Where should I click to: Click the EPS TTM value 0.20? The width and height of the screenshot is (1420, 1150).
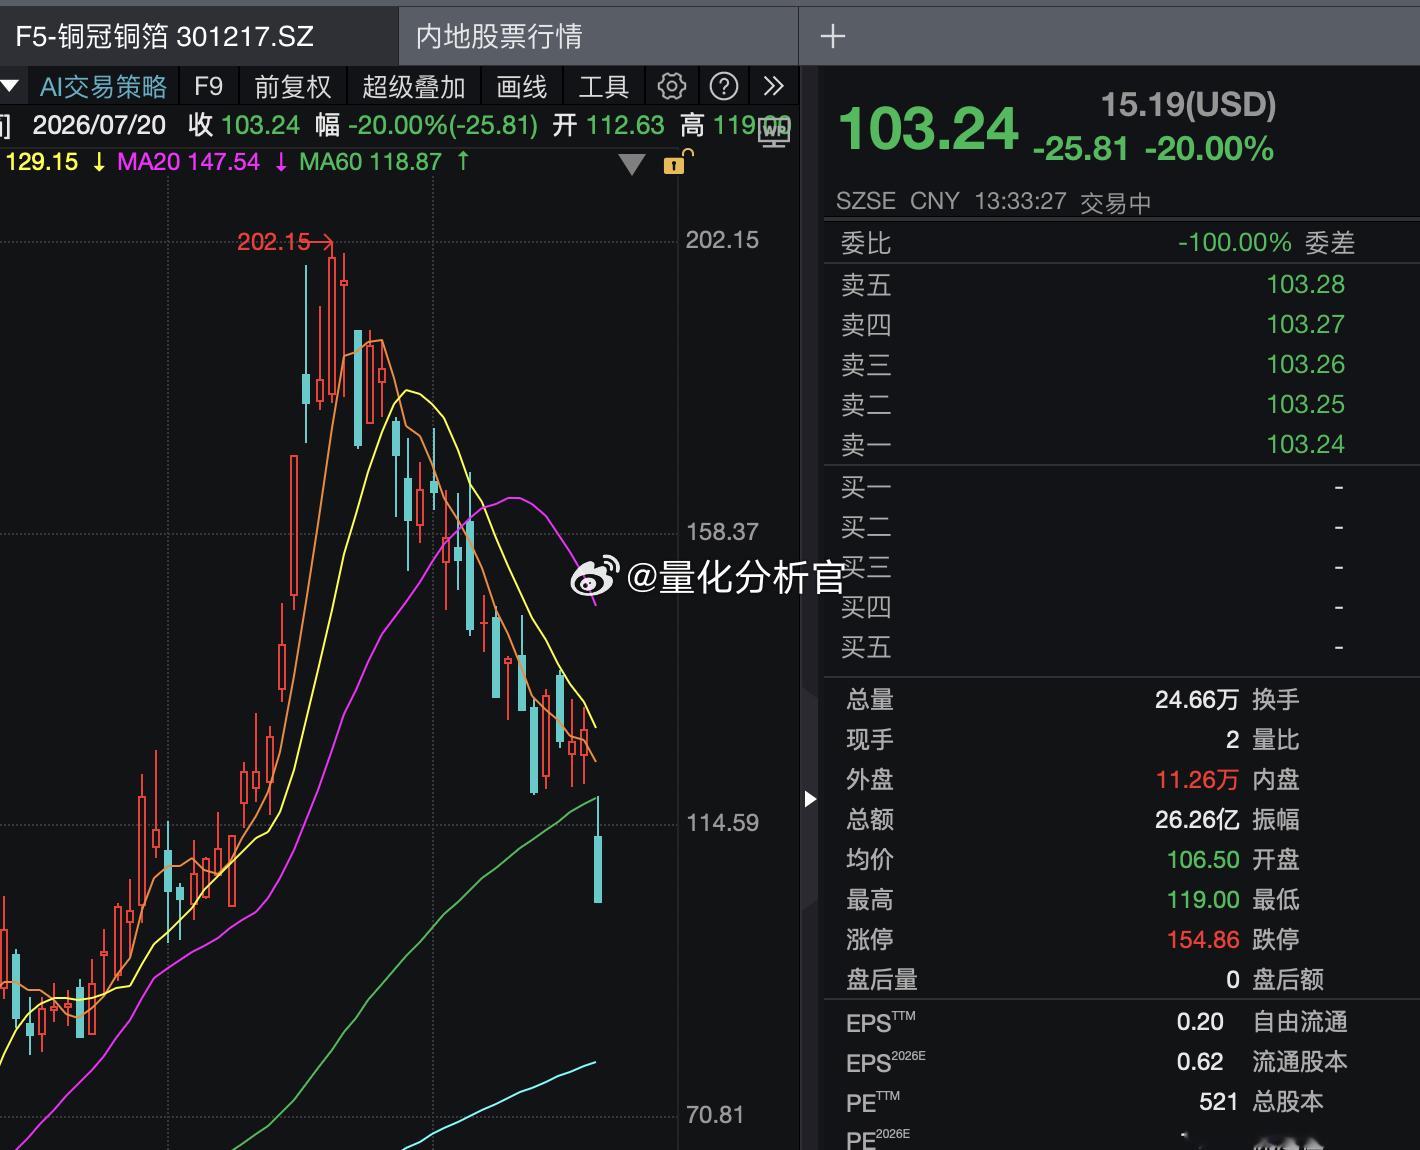(x=1200, y=1022)
